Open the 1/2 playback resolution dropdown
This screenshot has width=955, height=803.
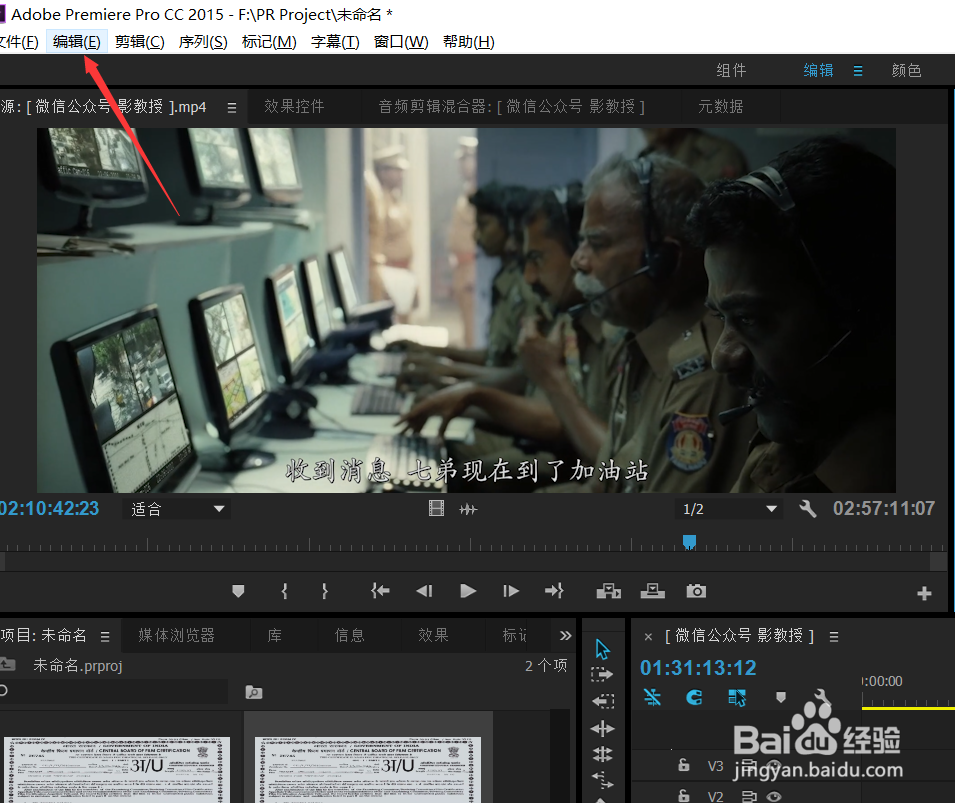(729, 509)
